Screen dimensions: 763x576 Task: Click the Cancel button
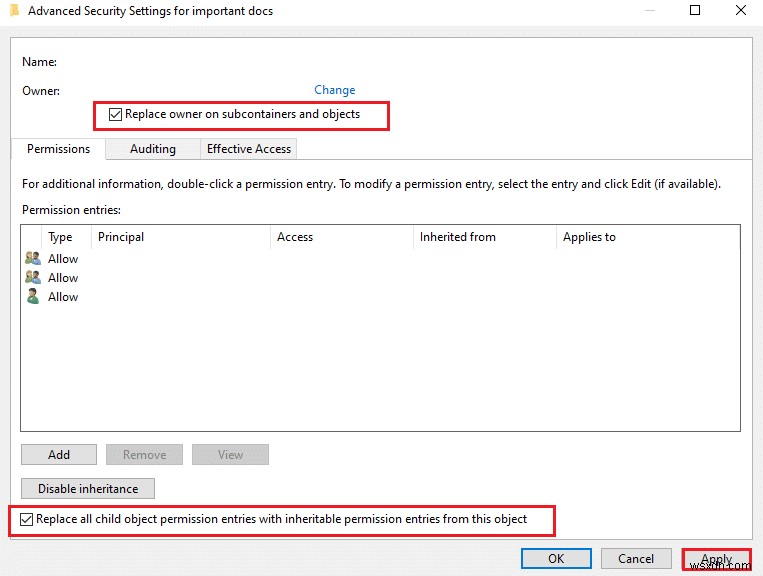point(636,558)
